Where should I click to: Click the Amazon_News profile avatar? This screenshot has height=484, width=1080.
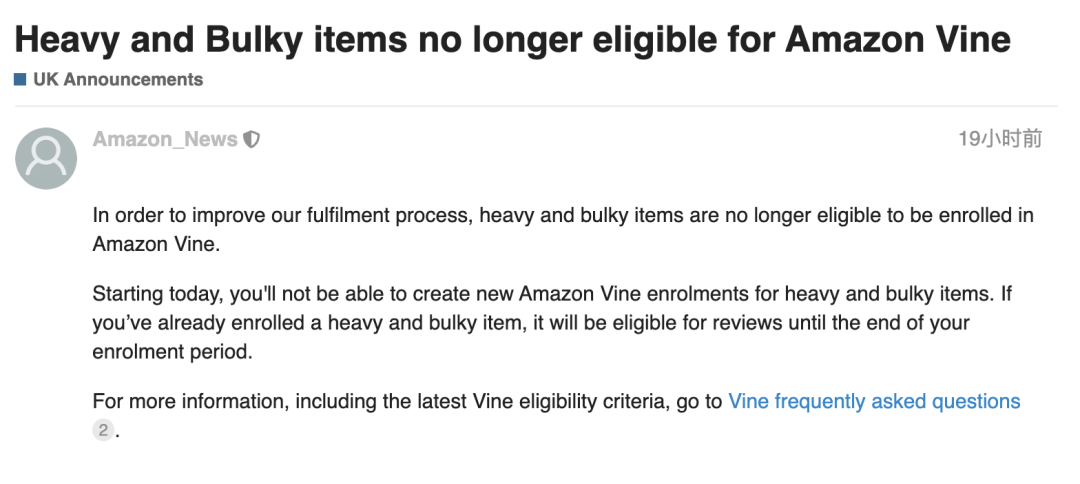pyautogui.click(x=46, y=158)
